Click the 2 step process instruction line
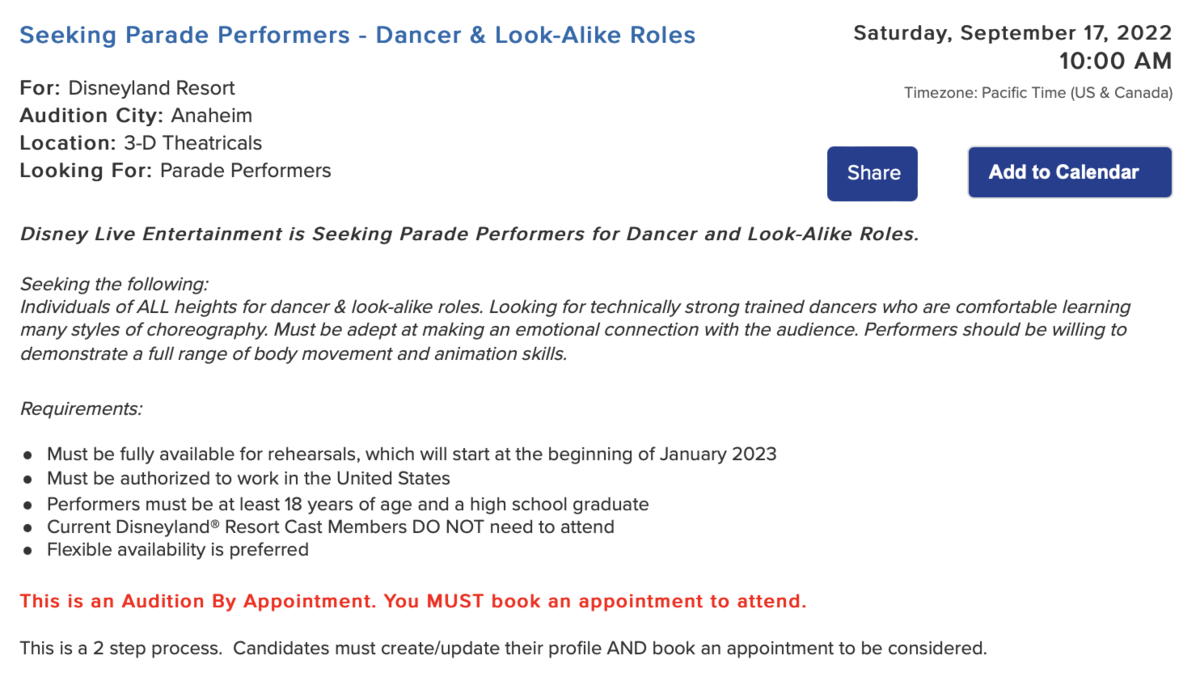This screenshot has height=681, width=1200. [x=503, y=648]
